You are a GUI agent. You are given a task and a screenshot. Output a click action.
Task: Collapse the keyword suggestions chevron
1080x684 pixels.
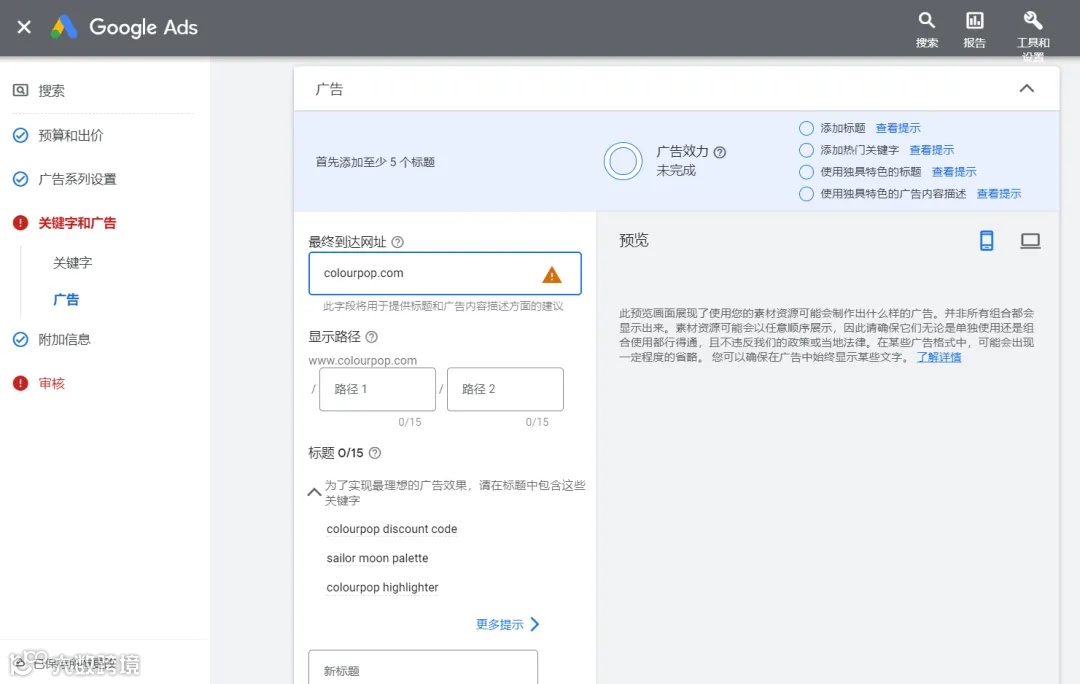[314, 492]
